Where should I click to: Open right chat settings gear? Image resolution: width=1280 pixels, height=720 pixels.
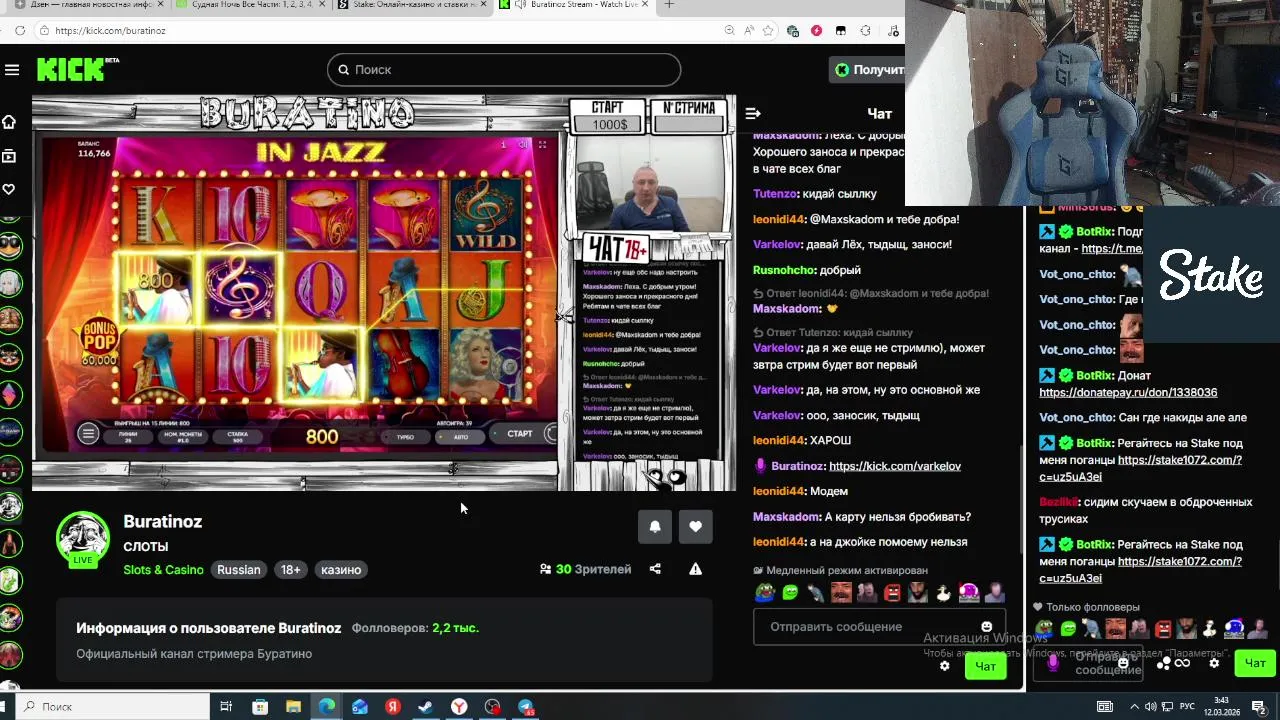1214,663
